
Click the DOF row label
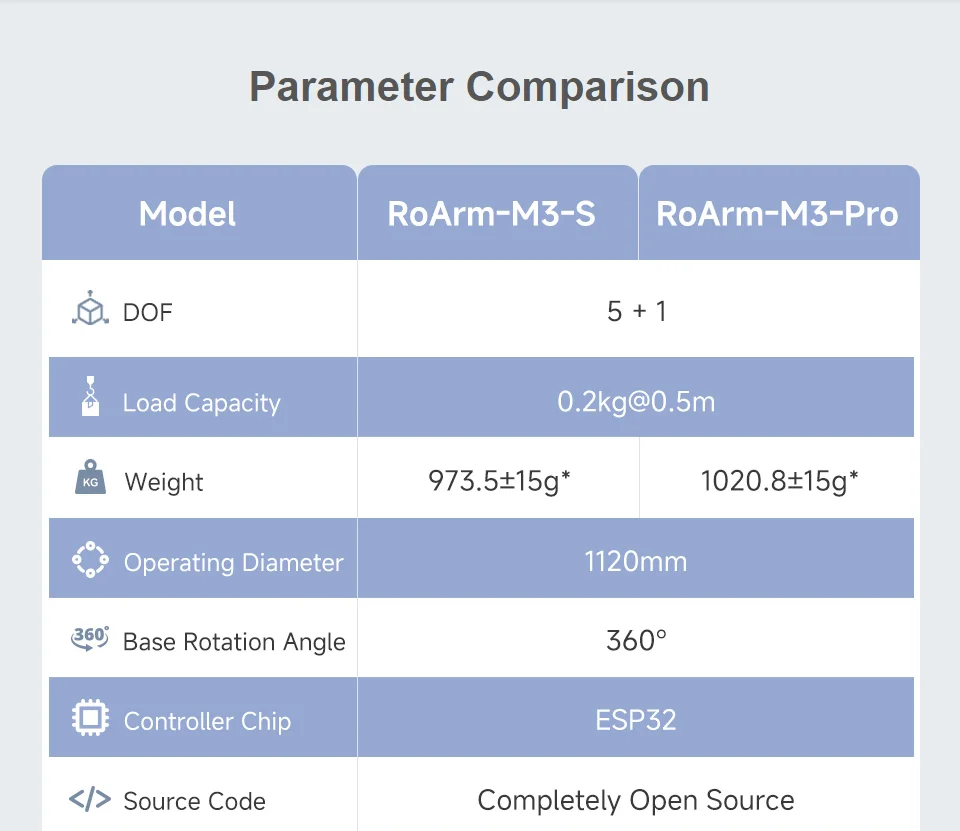[148, 312]
